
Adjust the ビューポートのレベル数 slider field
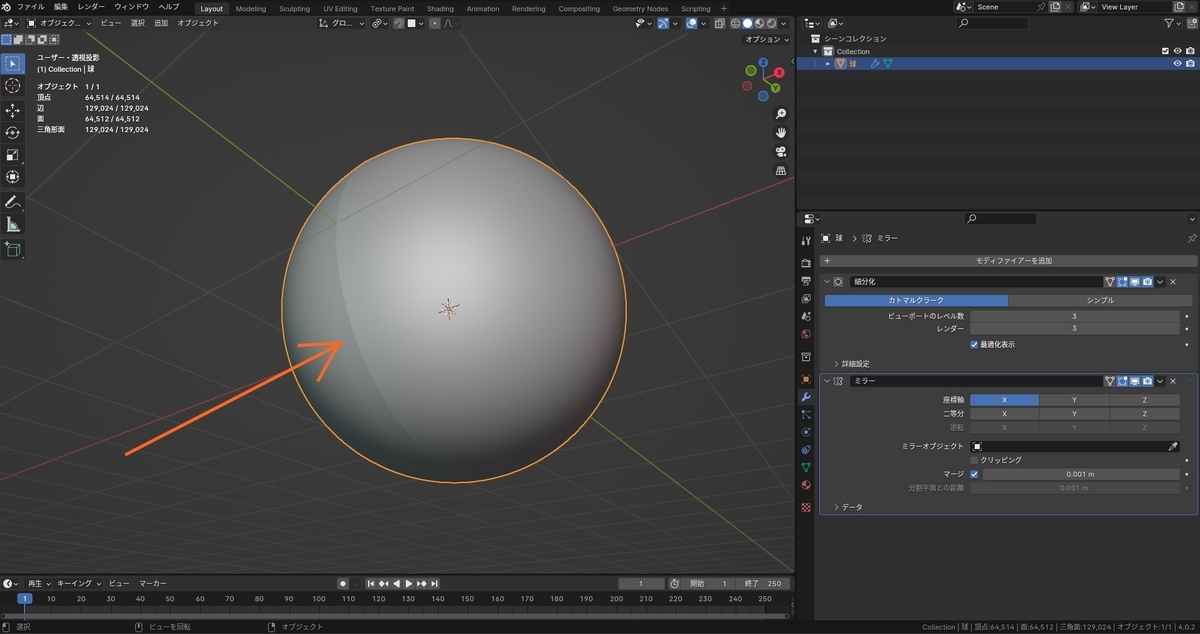click(x=1074, y=316)
